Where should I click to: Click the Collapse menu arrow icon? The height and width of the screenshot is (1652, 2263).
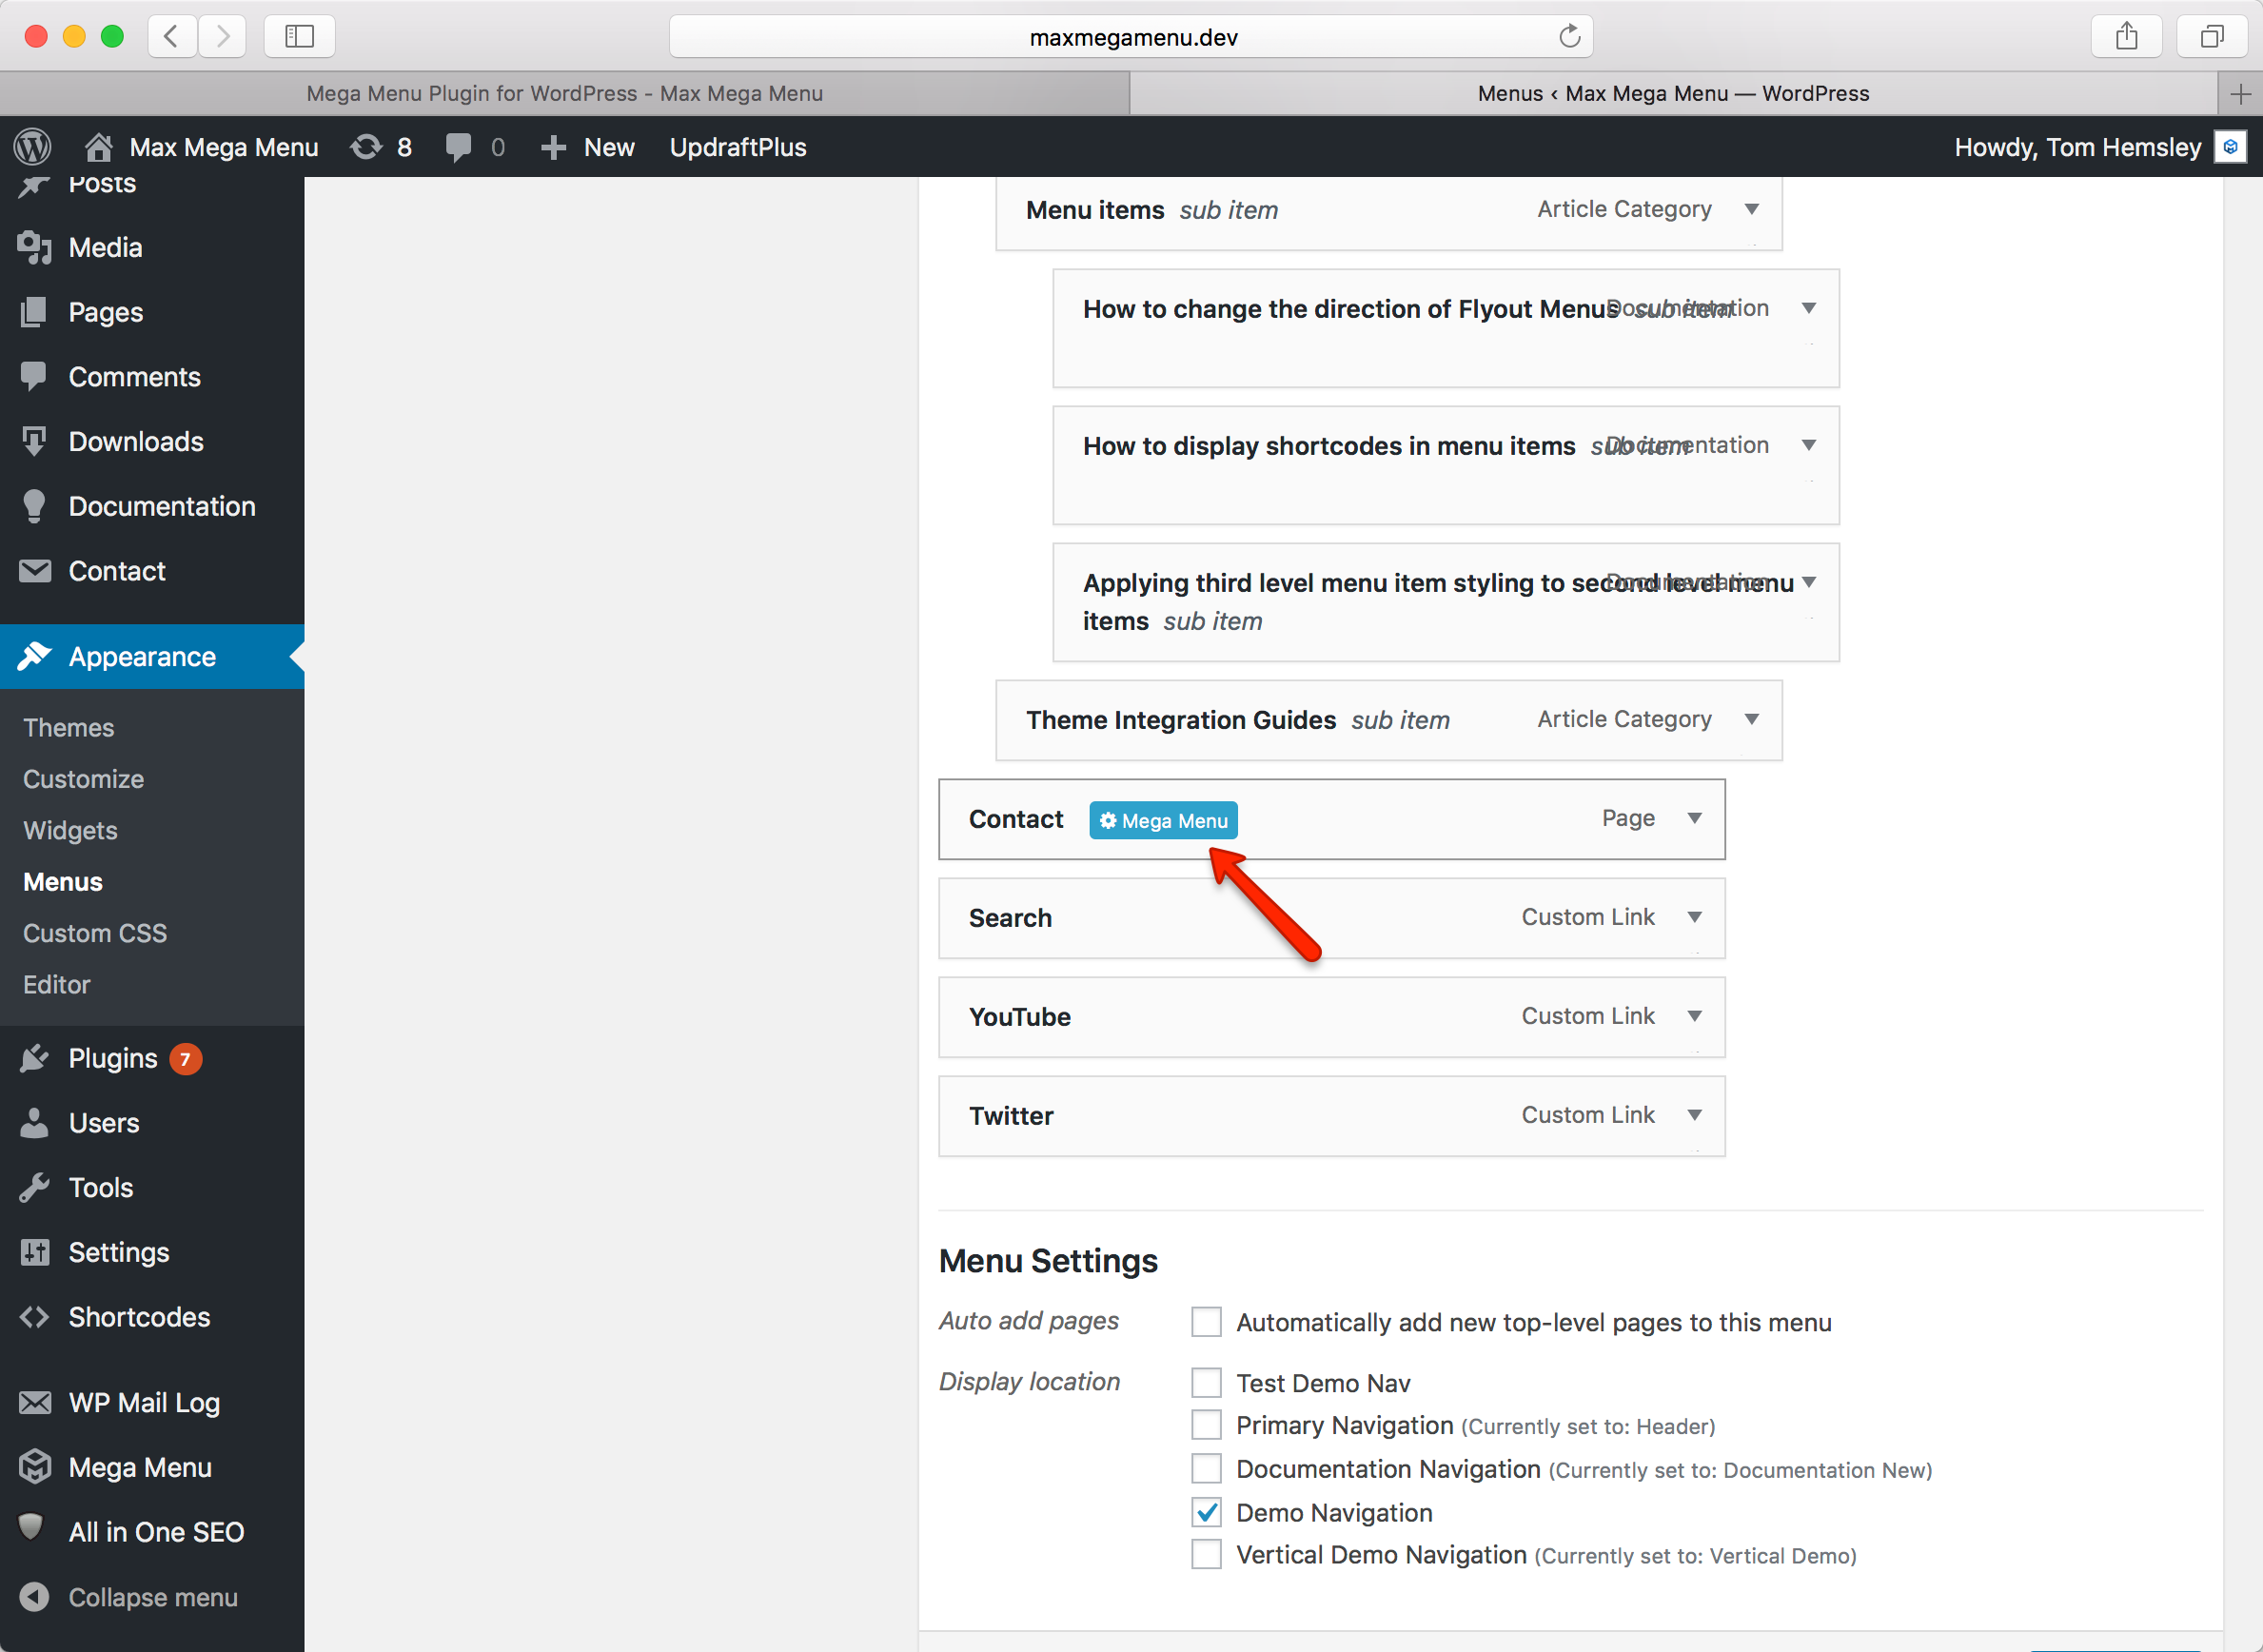pos(35,1597)
